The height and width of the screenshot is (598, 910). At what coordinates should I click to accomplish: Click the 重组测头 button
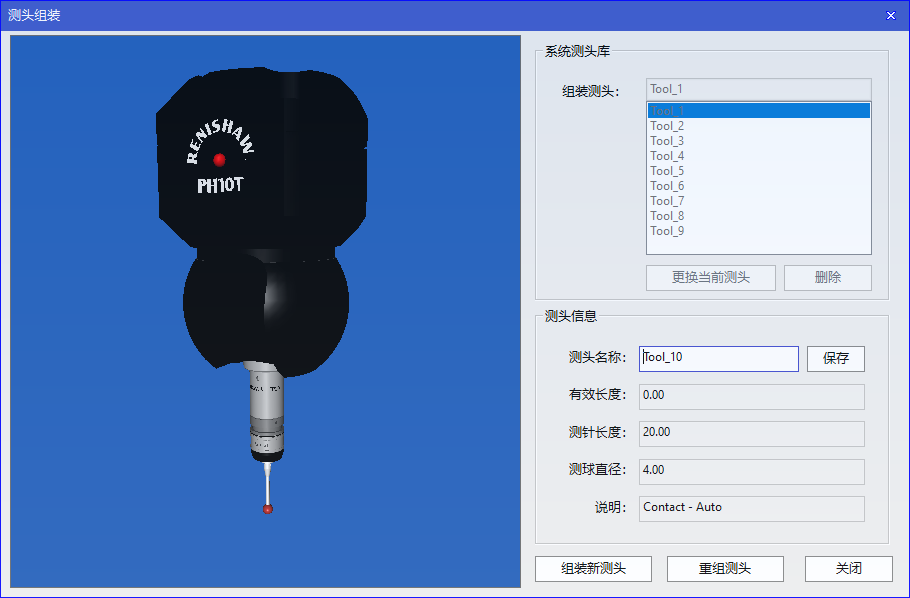pyautogui.click(x=725, y=568)
